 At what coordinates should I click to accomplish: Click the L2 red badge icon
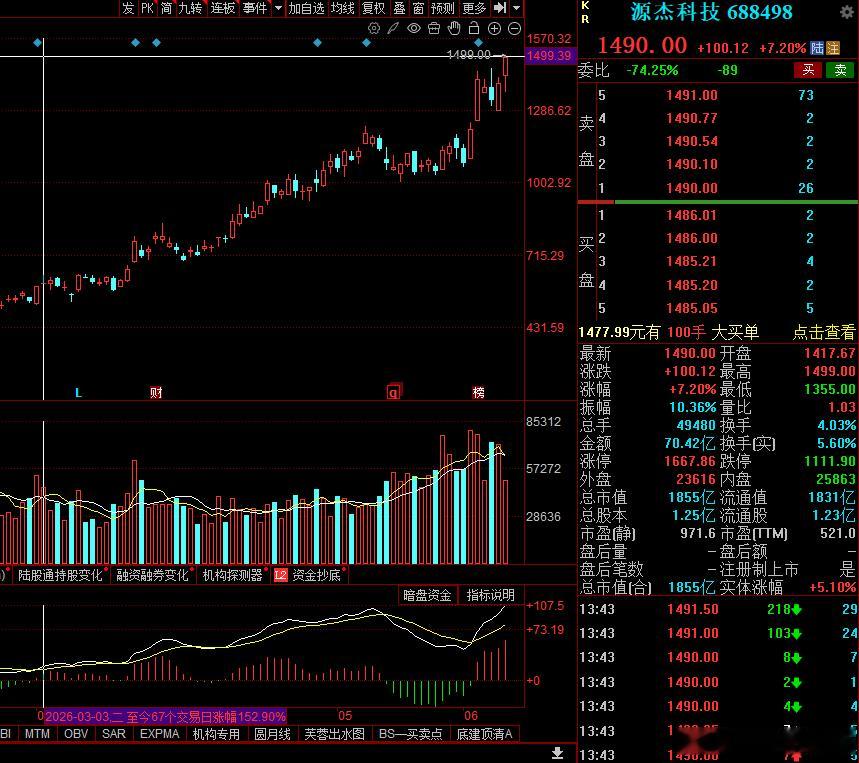280,575
